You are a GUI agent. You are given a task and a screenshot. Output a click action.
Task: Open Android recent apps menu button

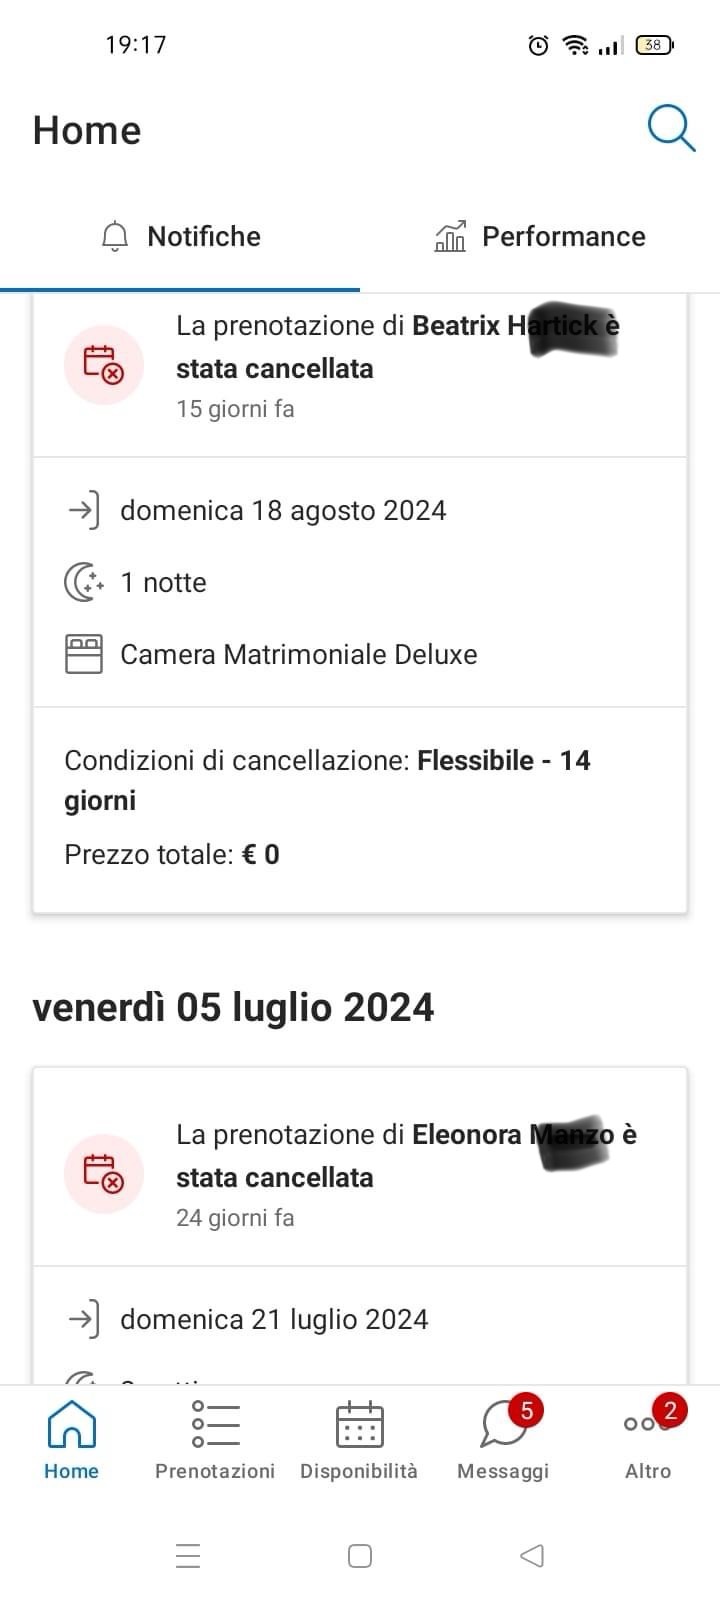188,1556
